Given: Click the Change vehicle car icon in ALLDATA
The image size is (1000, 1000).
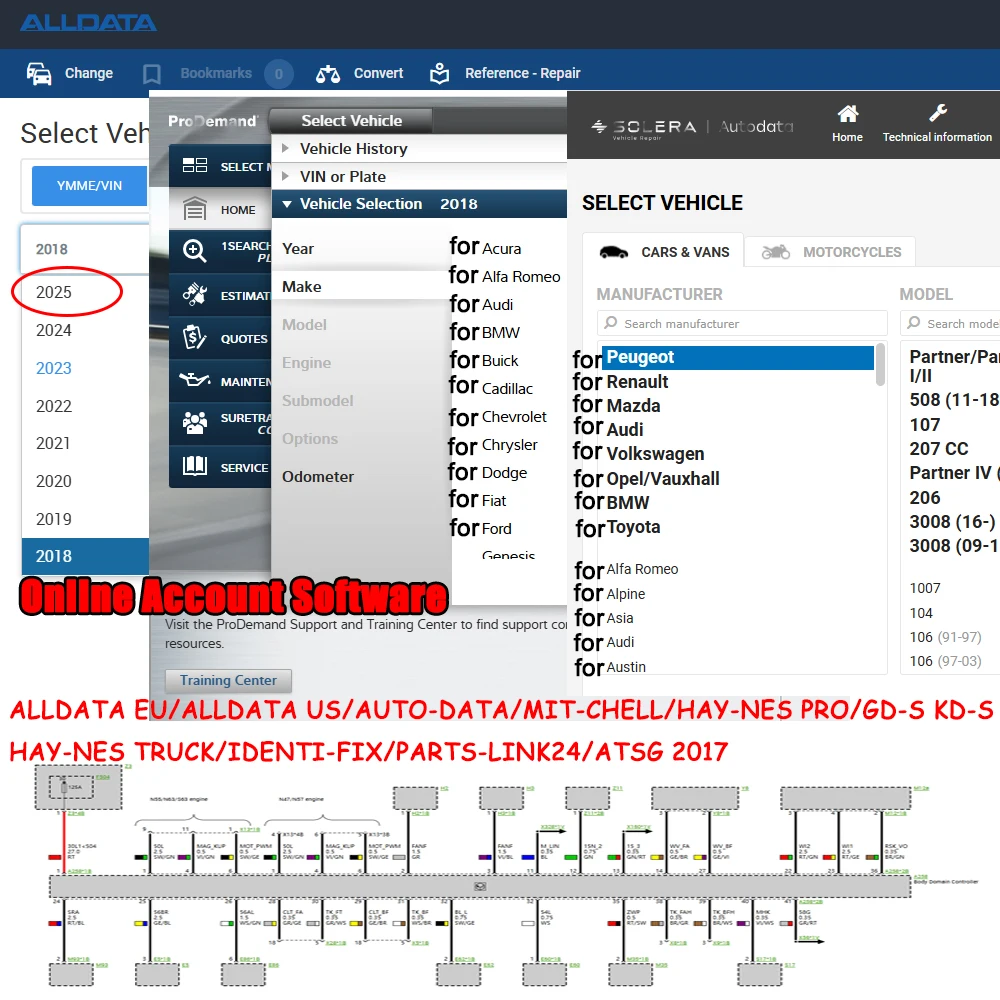Looking at the screenshot, I should (x=39, y=73).
